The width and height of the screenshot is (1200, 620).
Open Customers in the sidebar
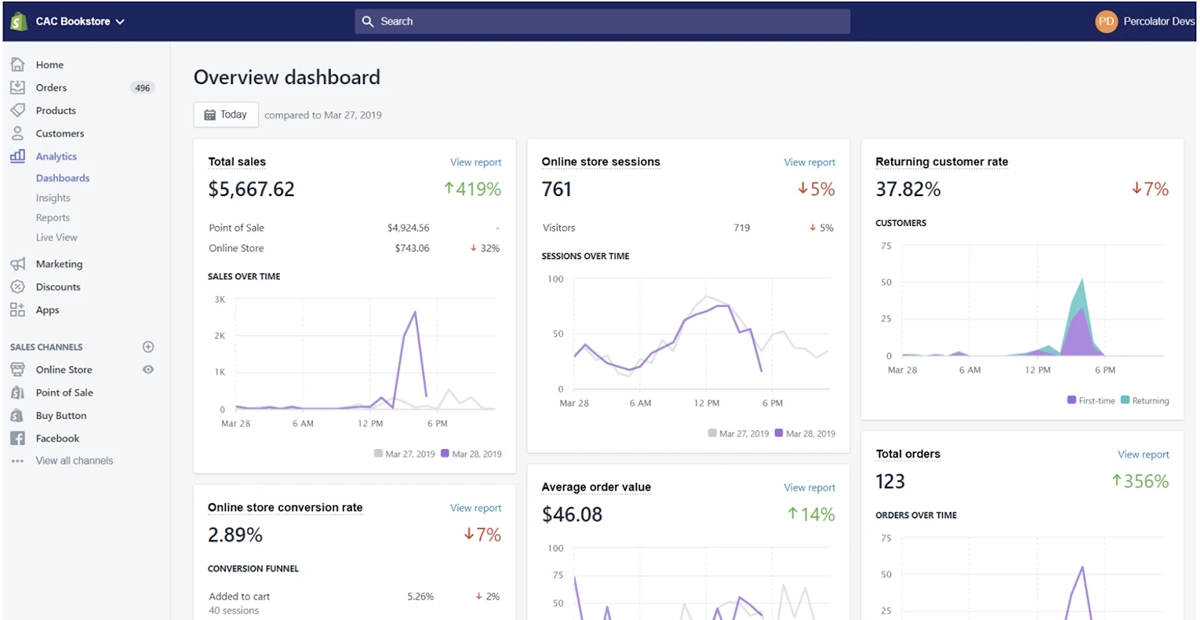60,134
